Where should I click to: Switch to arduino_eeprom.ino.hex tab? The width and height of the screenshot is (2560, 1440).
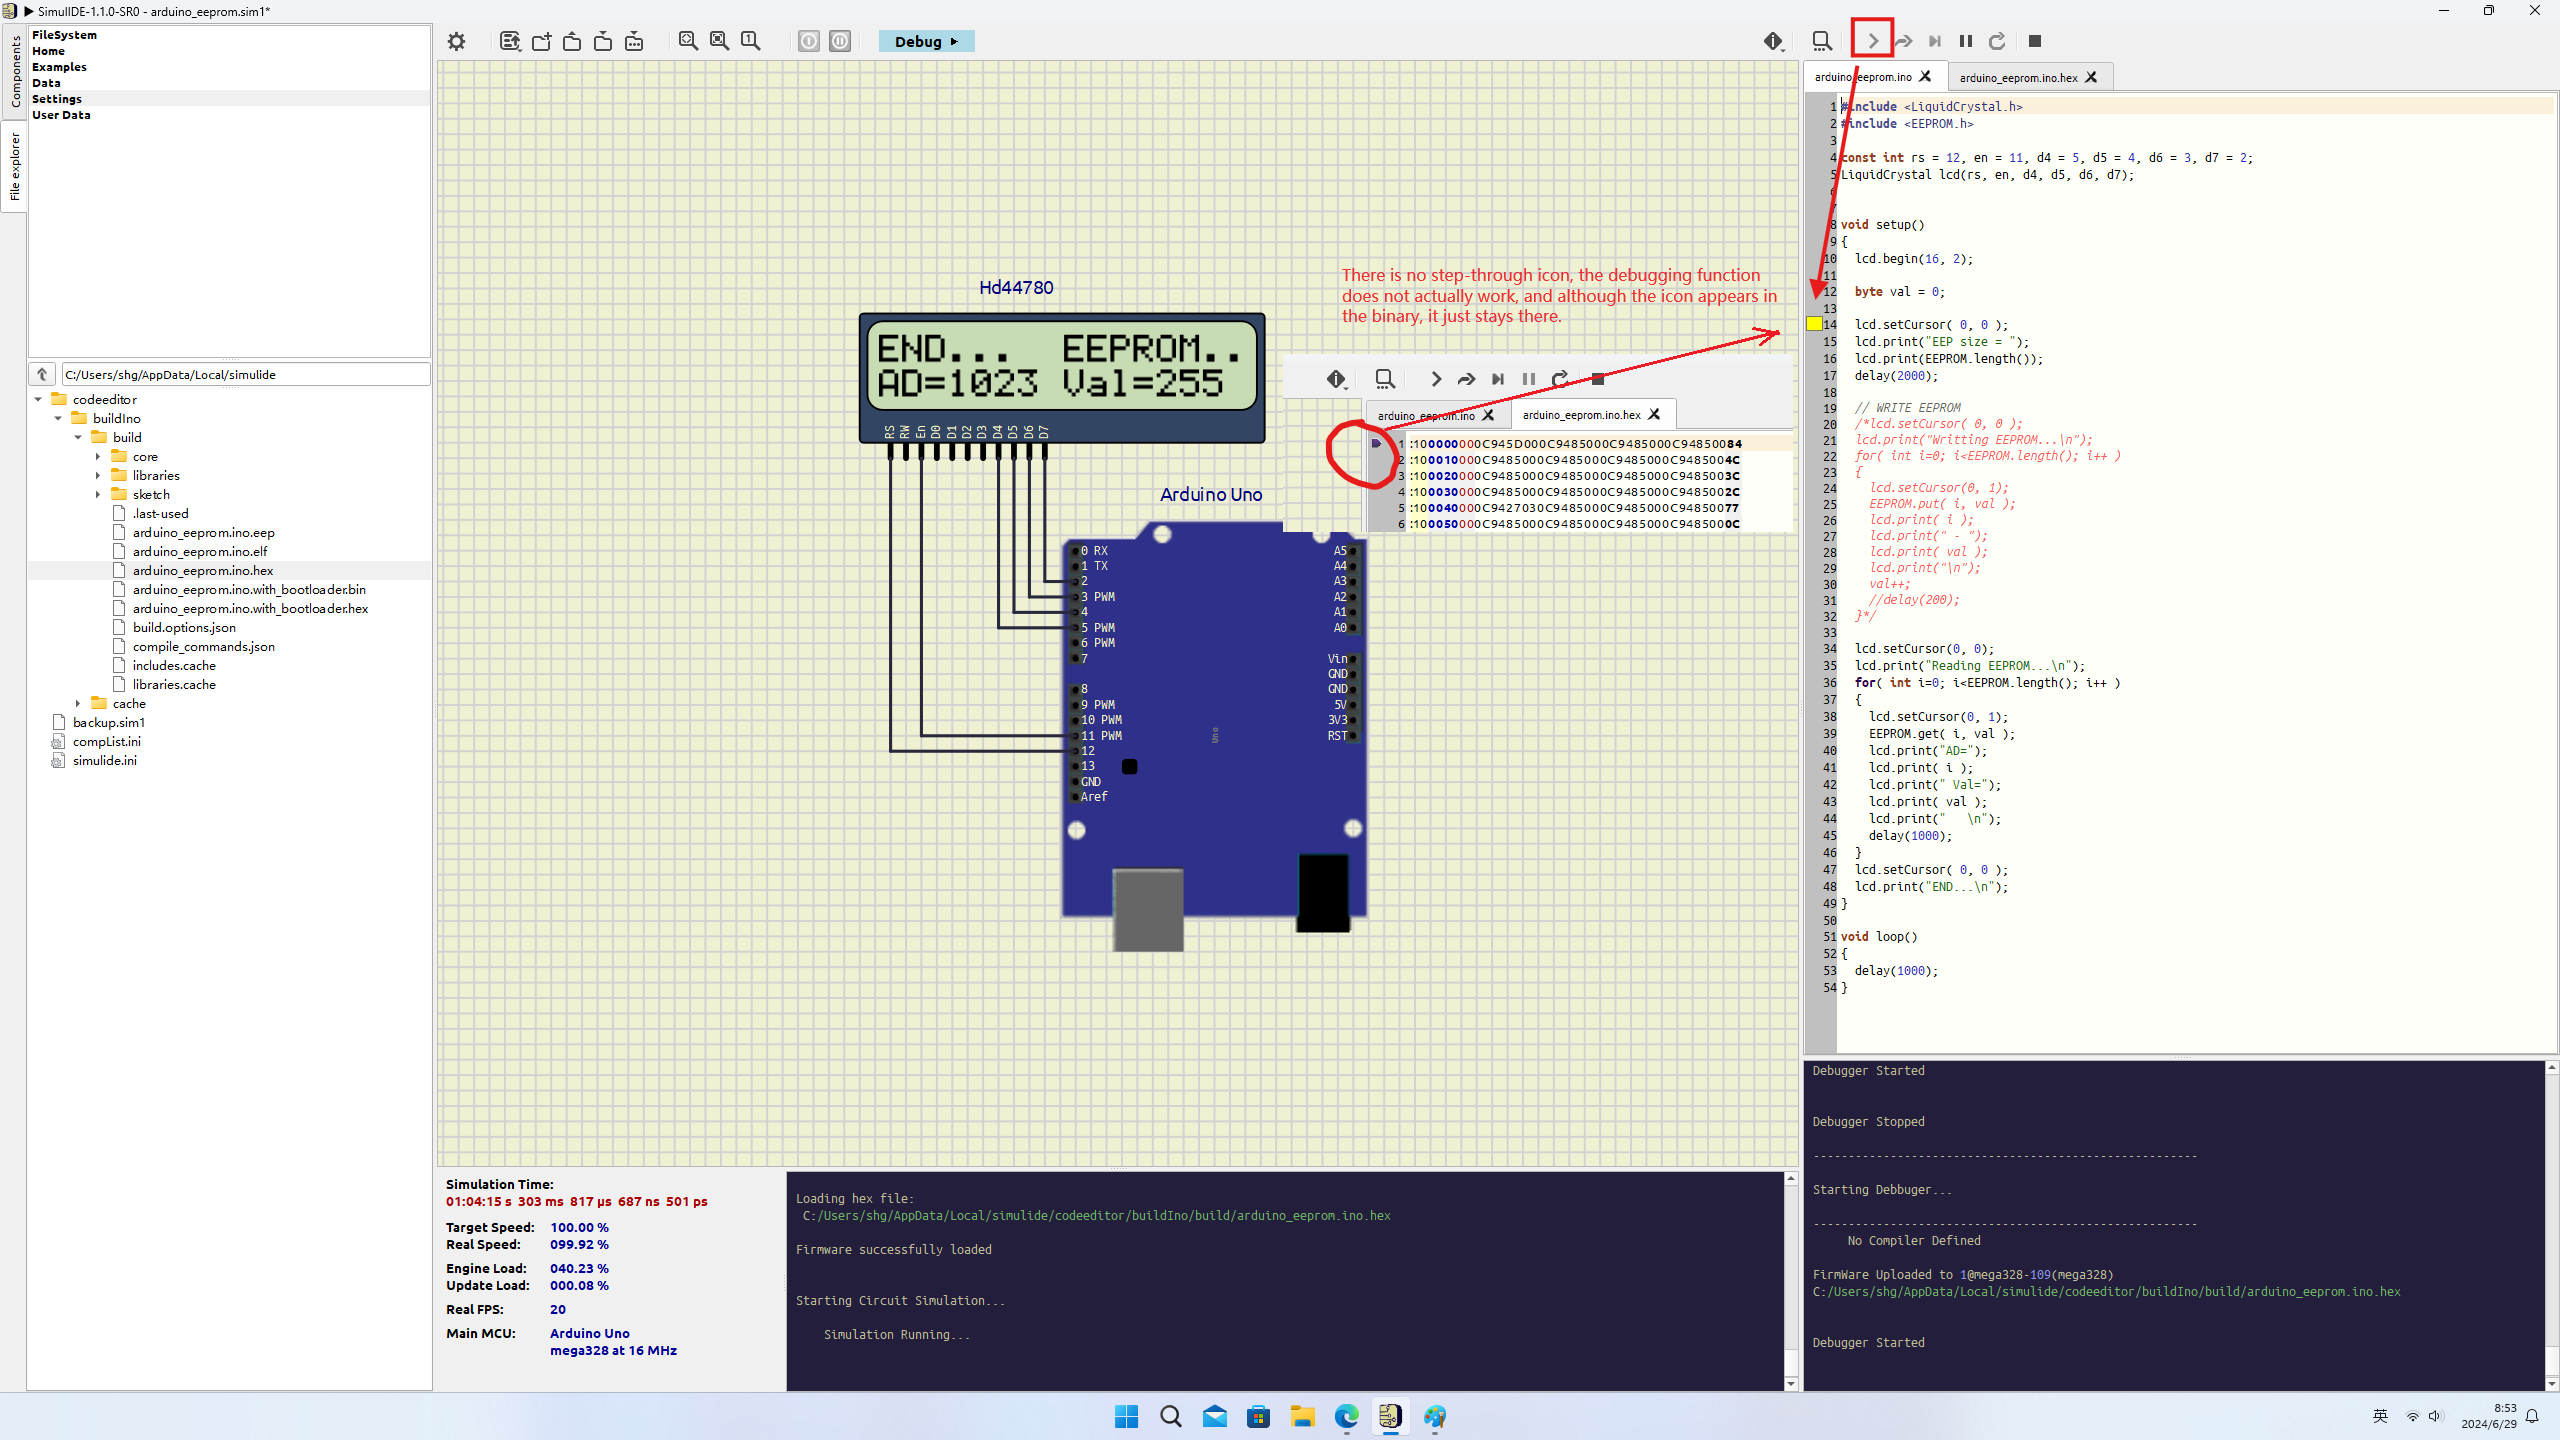click(2018, 77)
